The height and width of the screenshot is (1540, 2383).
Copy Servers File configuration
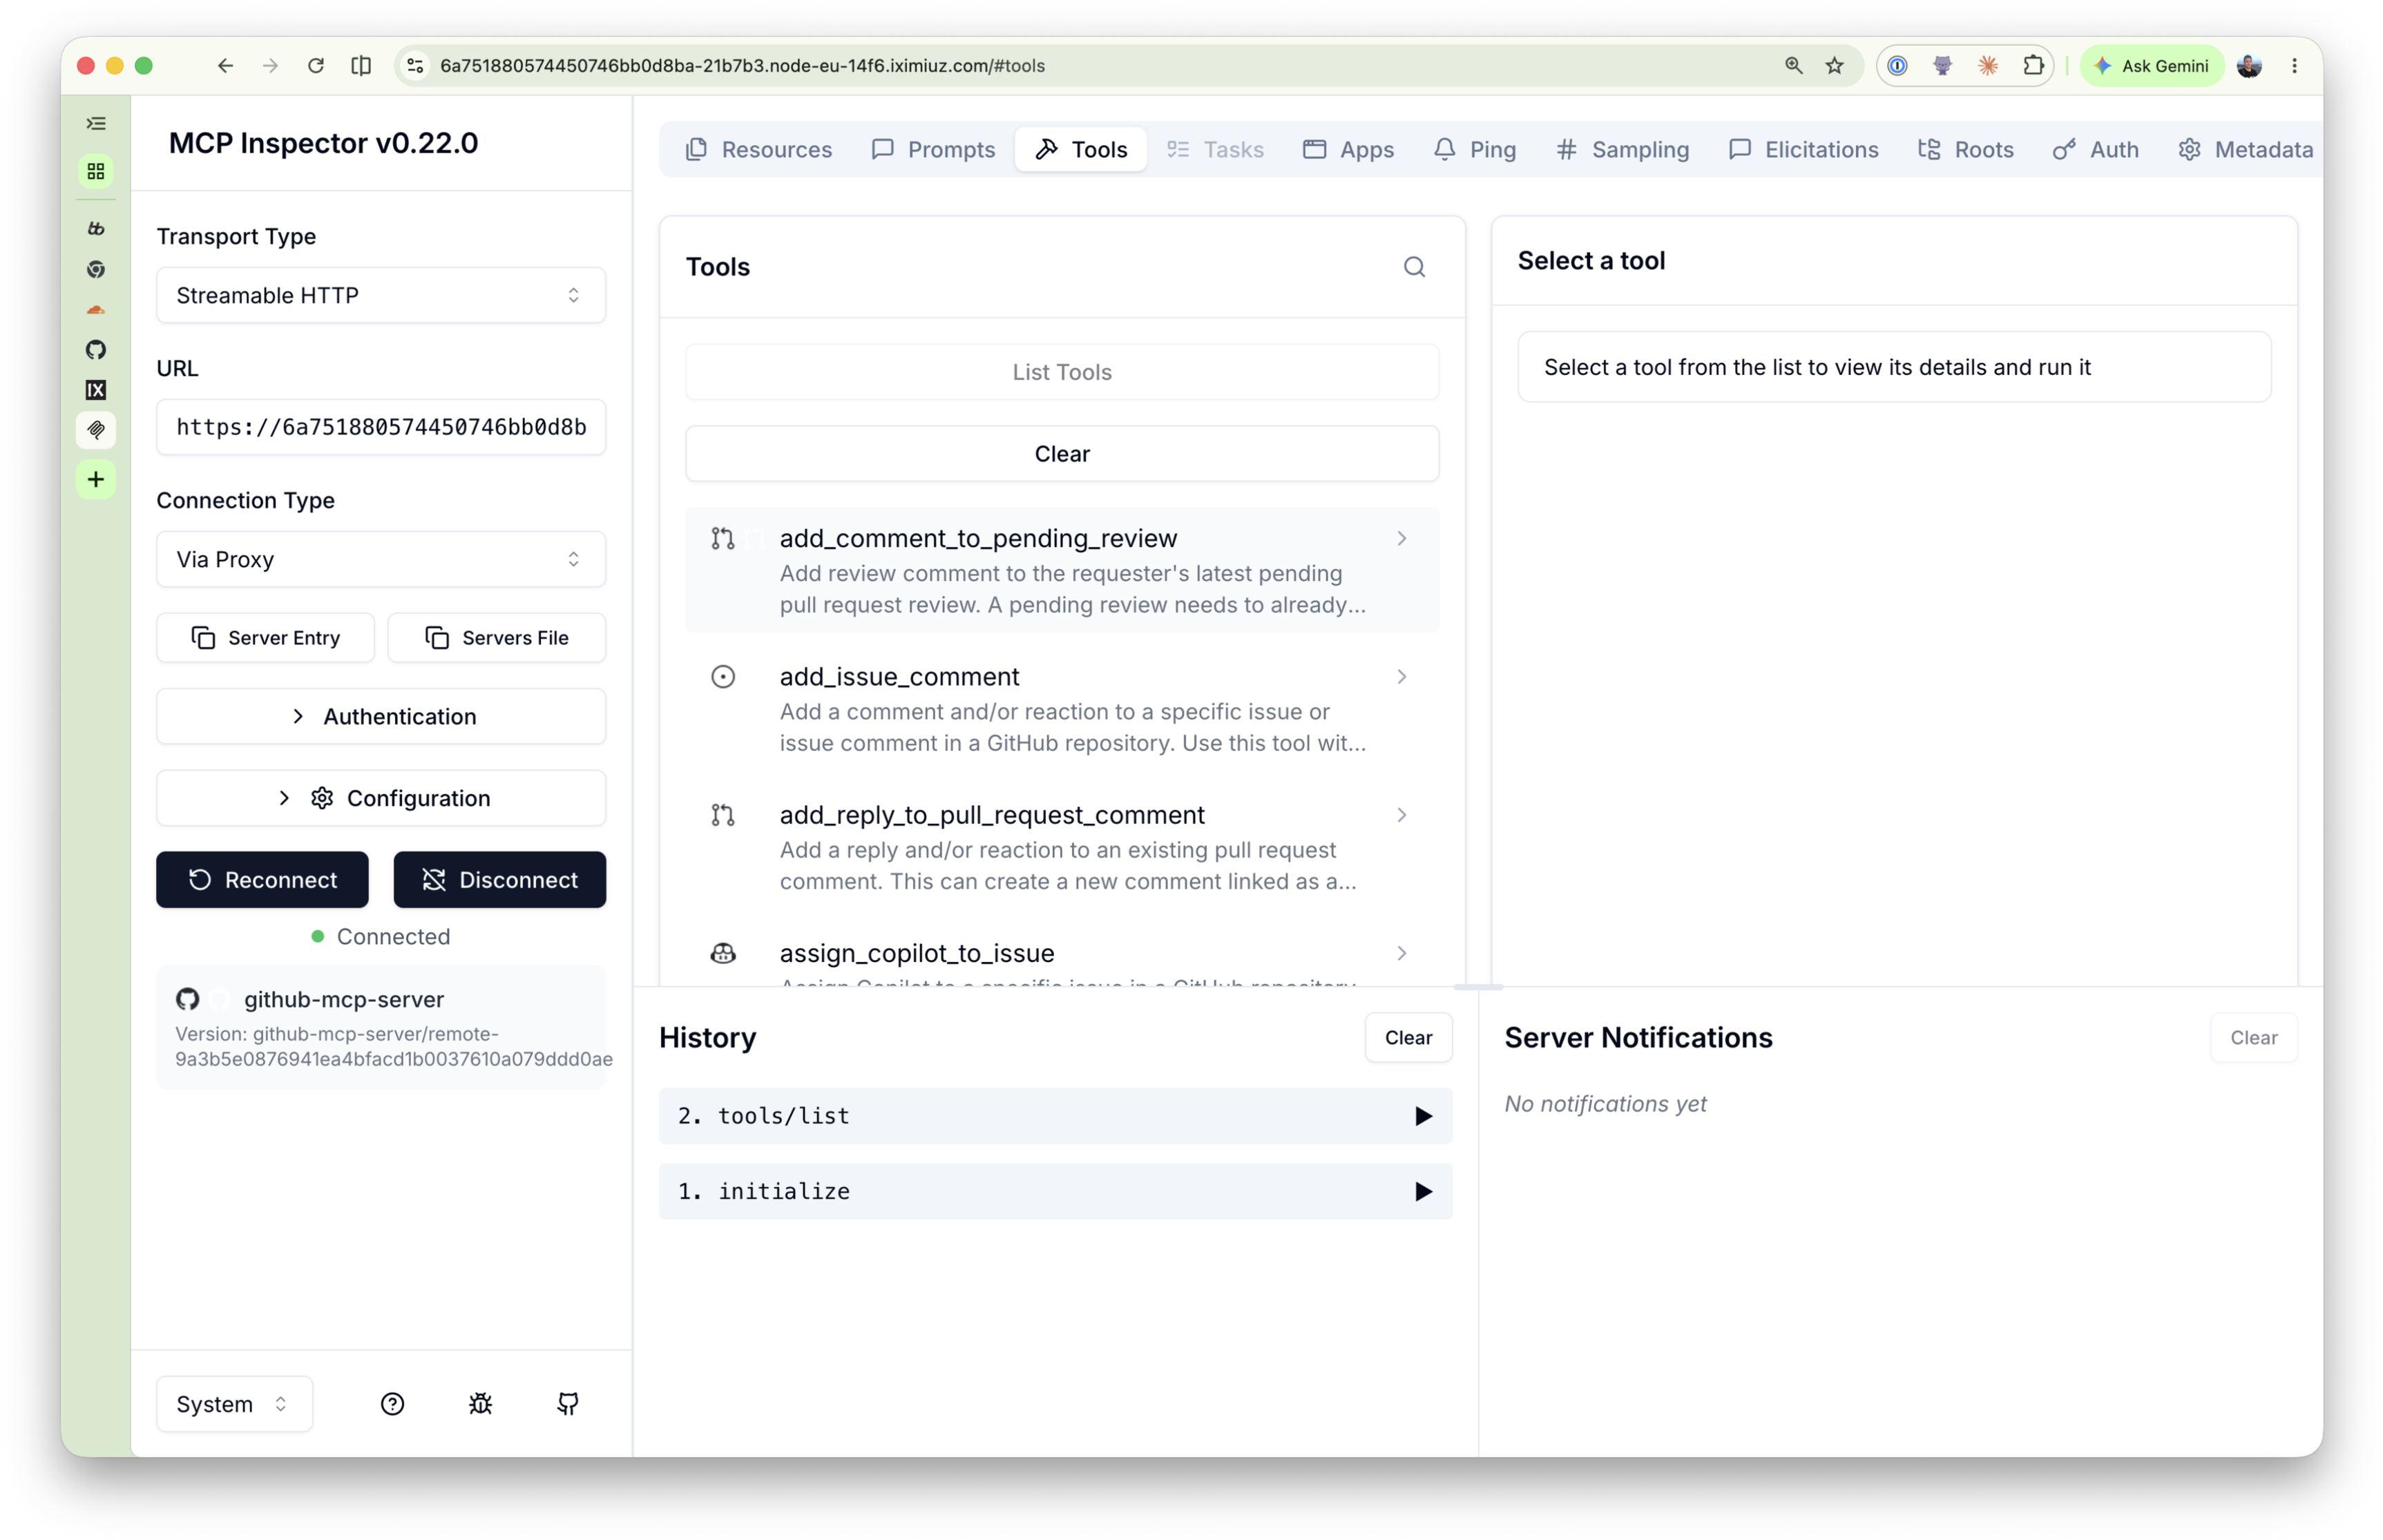tap(496, 638)
